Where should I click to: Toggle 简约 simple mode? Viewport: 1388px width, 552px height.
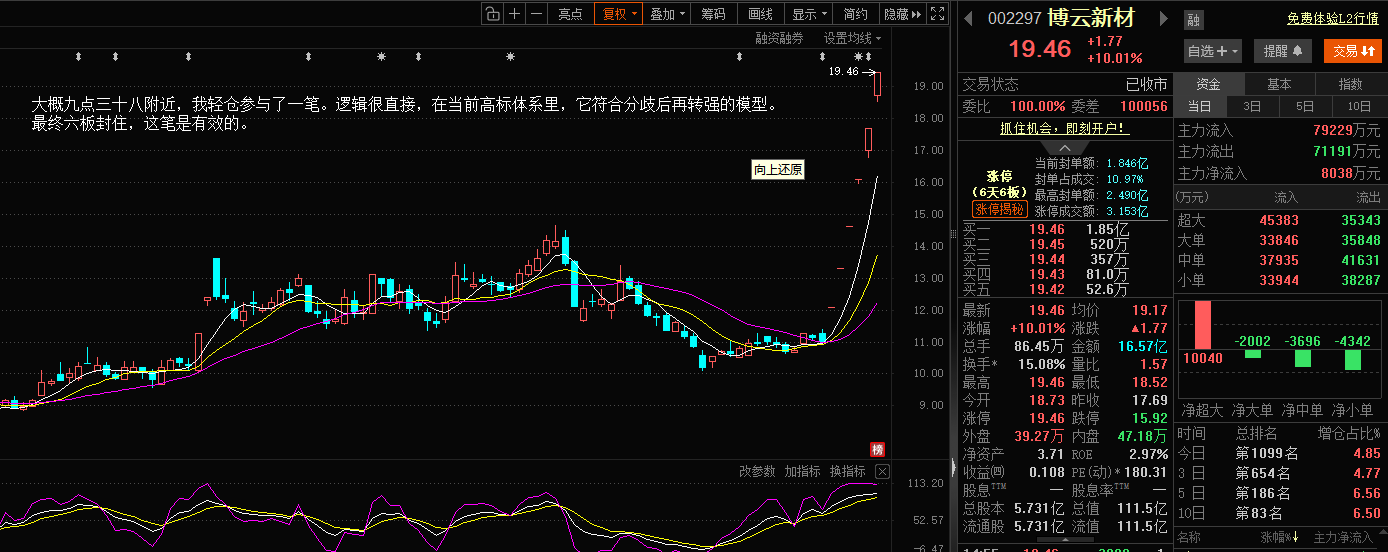pyautogui.click(x=855, y=13)
